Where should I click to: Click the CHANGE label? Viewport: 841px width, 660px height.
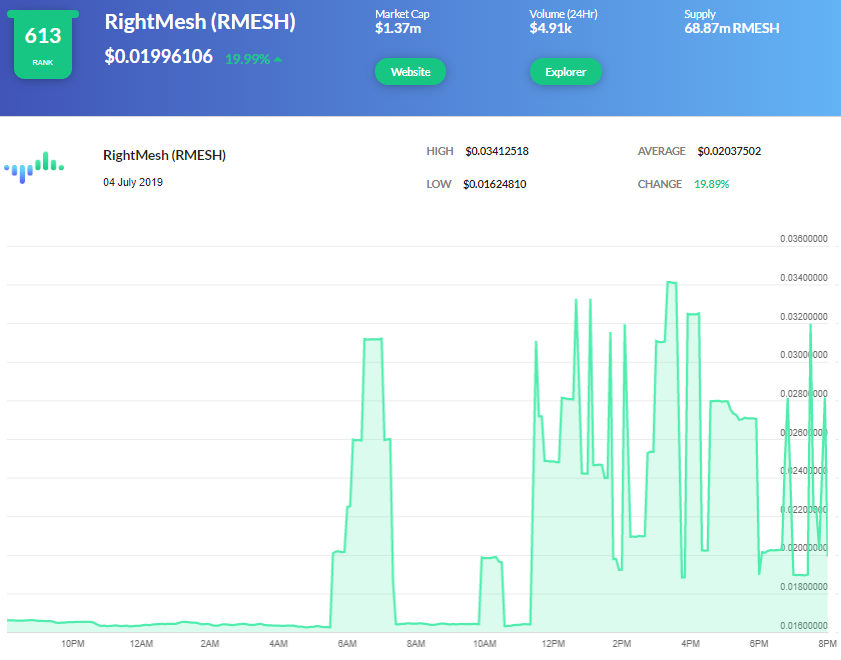[x=660, y=184]
